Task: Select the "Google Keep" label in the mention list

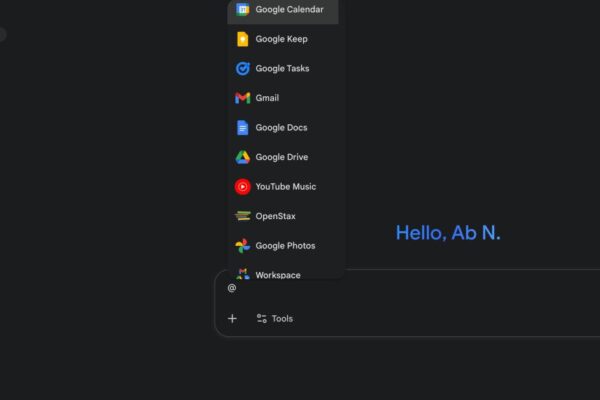Action: click(281, 39)
